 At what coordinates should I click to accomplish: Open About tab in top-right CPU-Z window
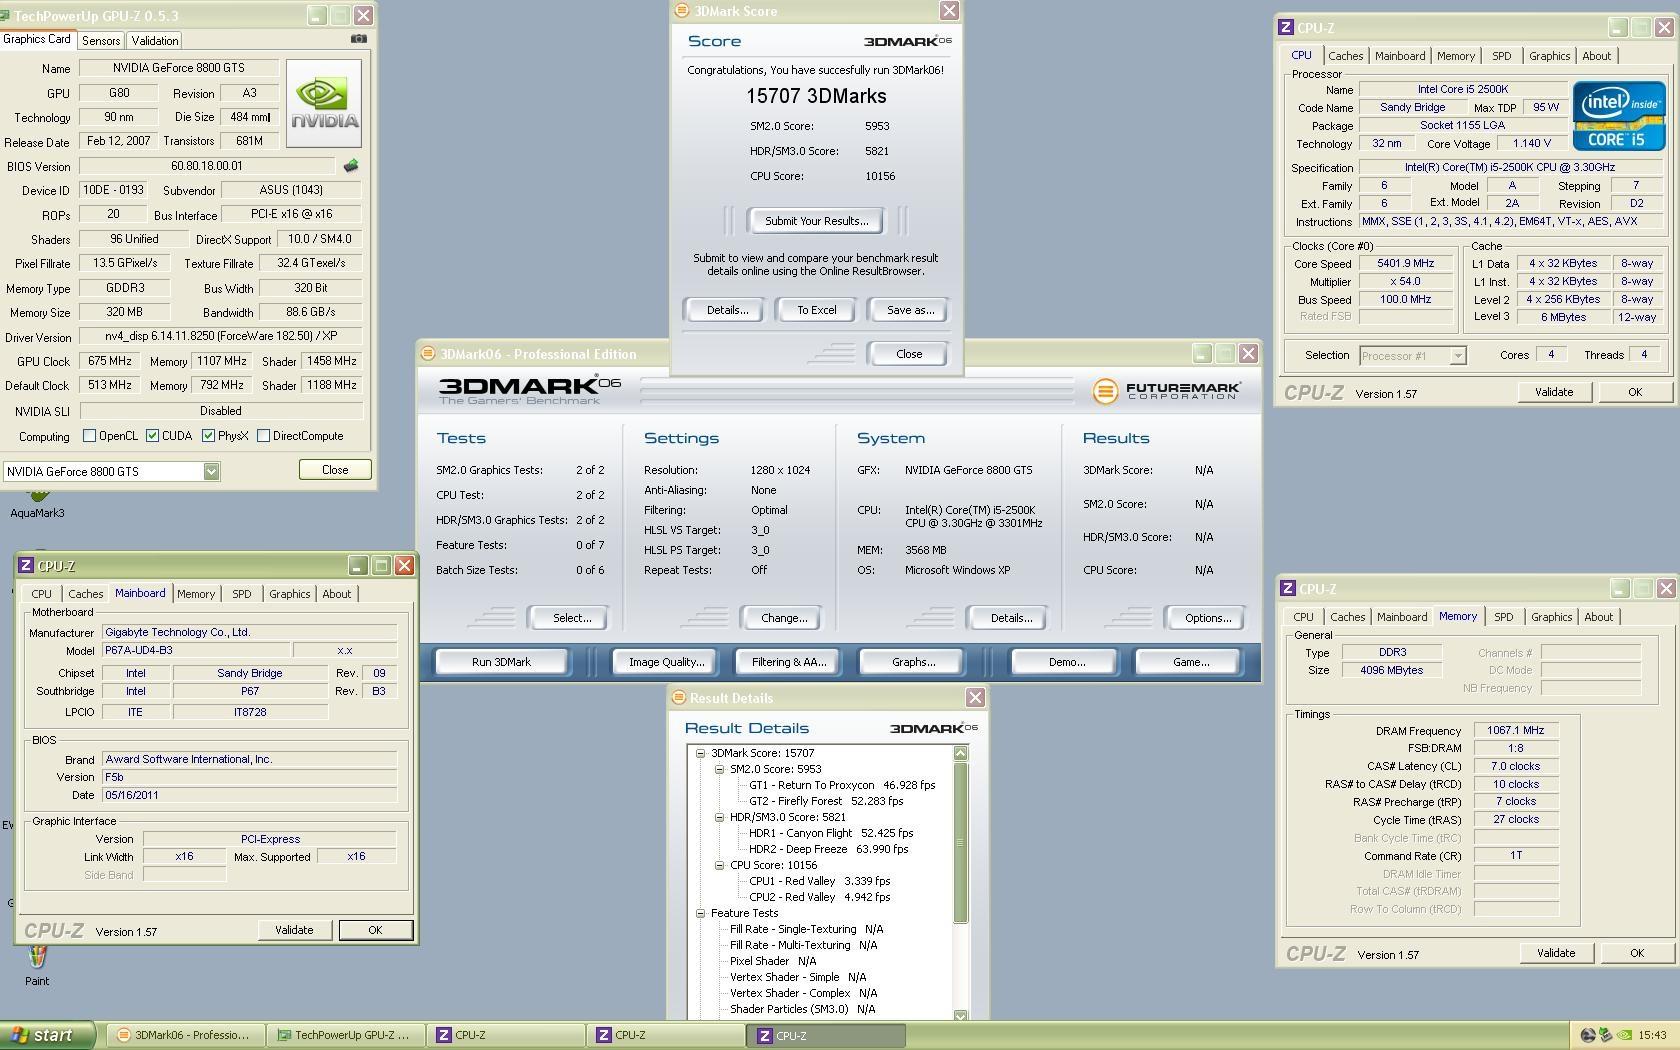(x=1596, y=56)
